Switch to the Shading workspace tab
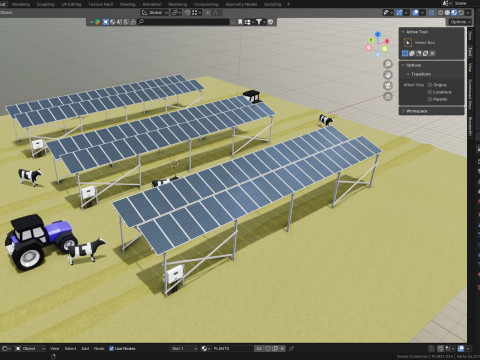 [x=128, y=4]
